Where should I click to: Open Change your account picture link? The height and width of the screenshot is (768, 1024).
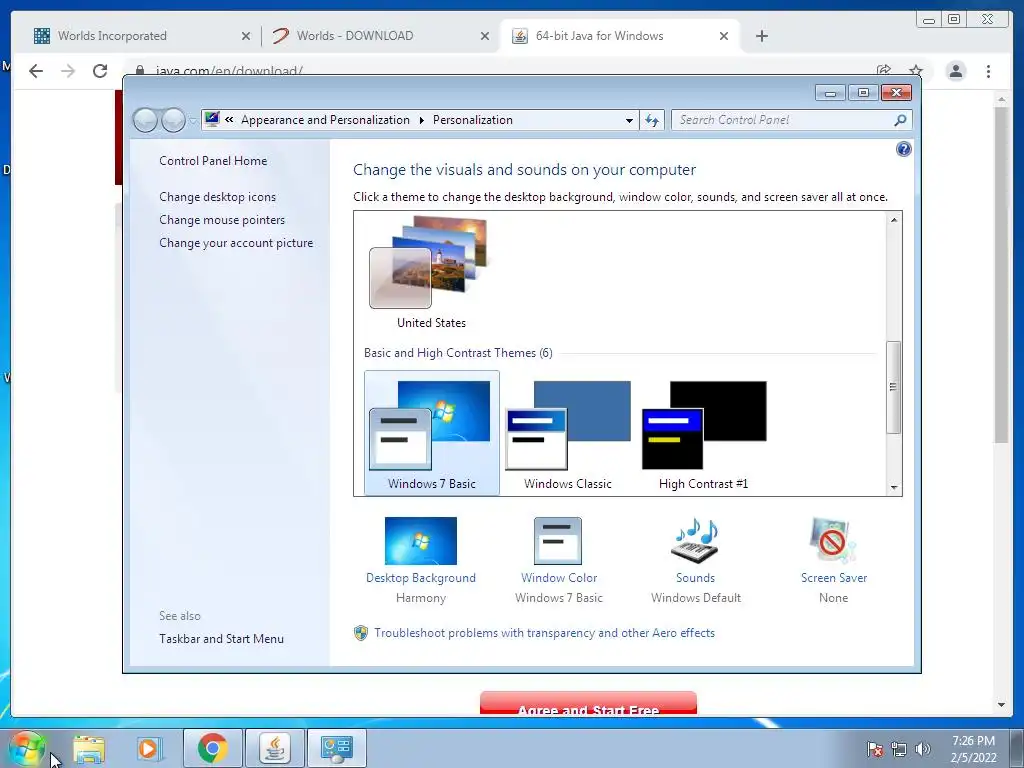tap(236, 242)
